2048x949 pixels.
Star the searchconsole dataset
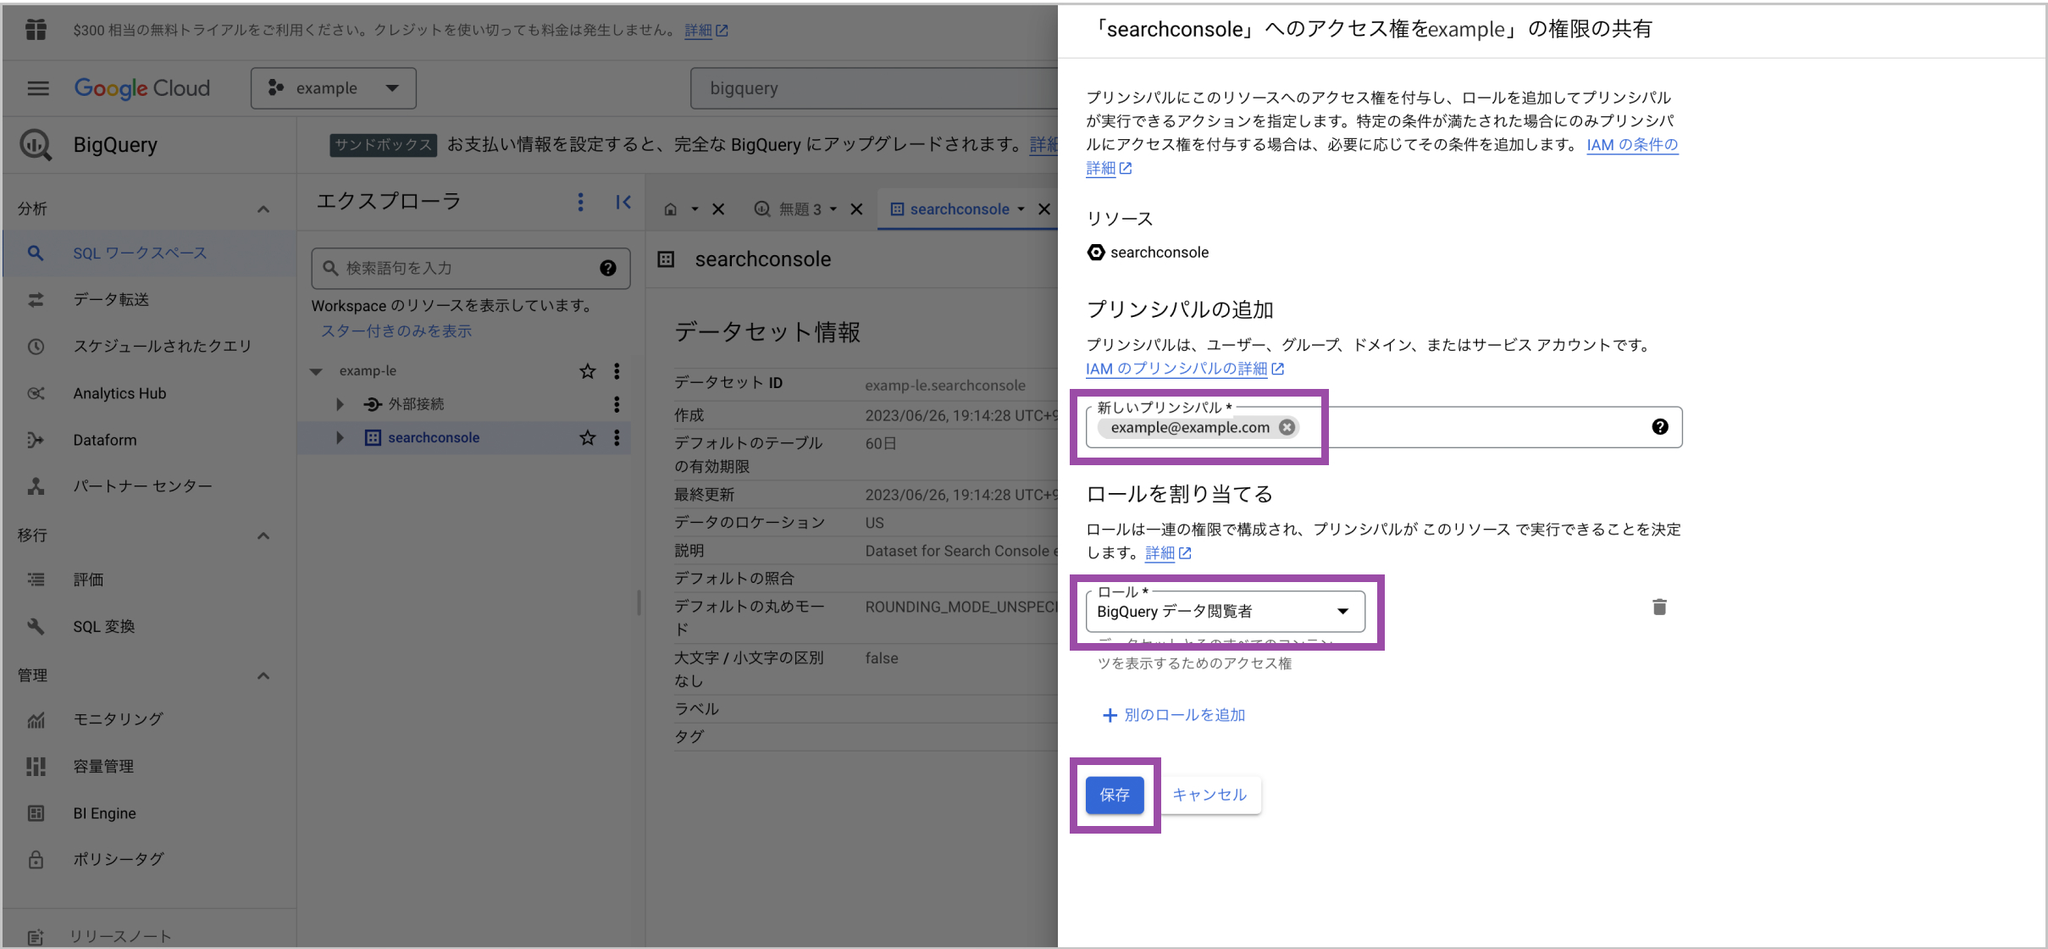pos(587,437)
